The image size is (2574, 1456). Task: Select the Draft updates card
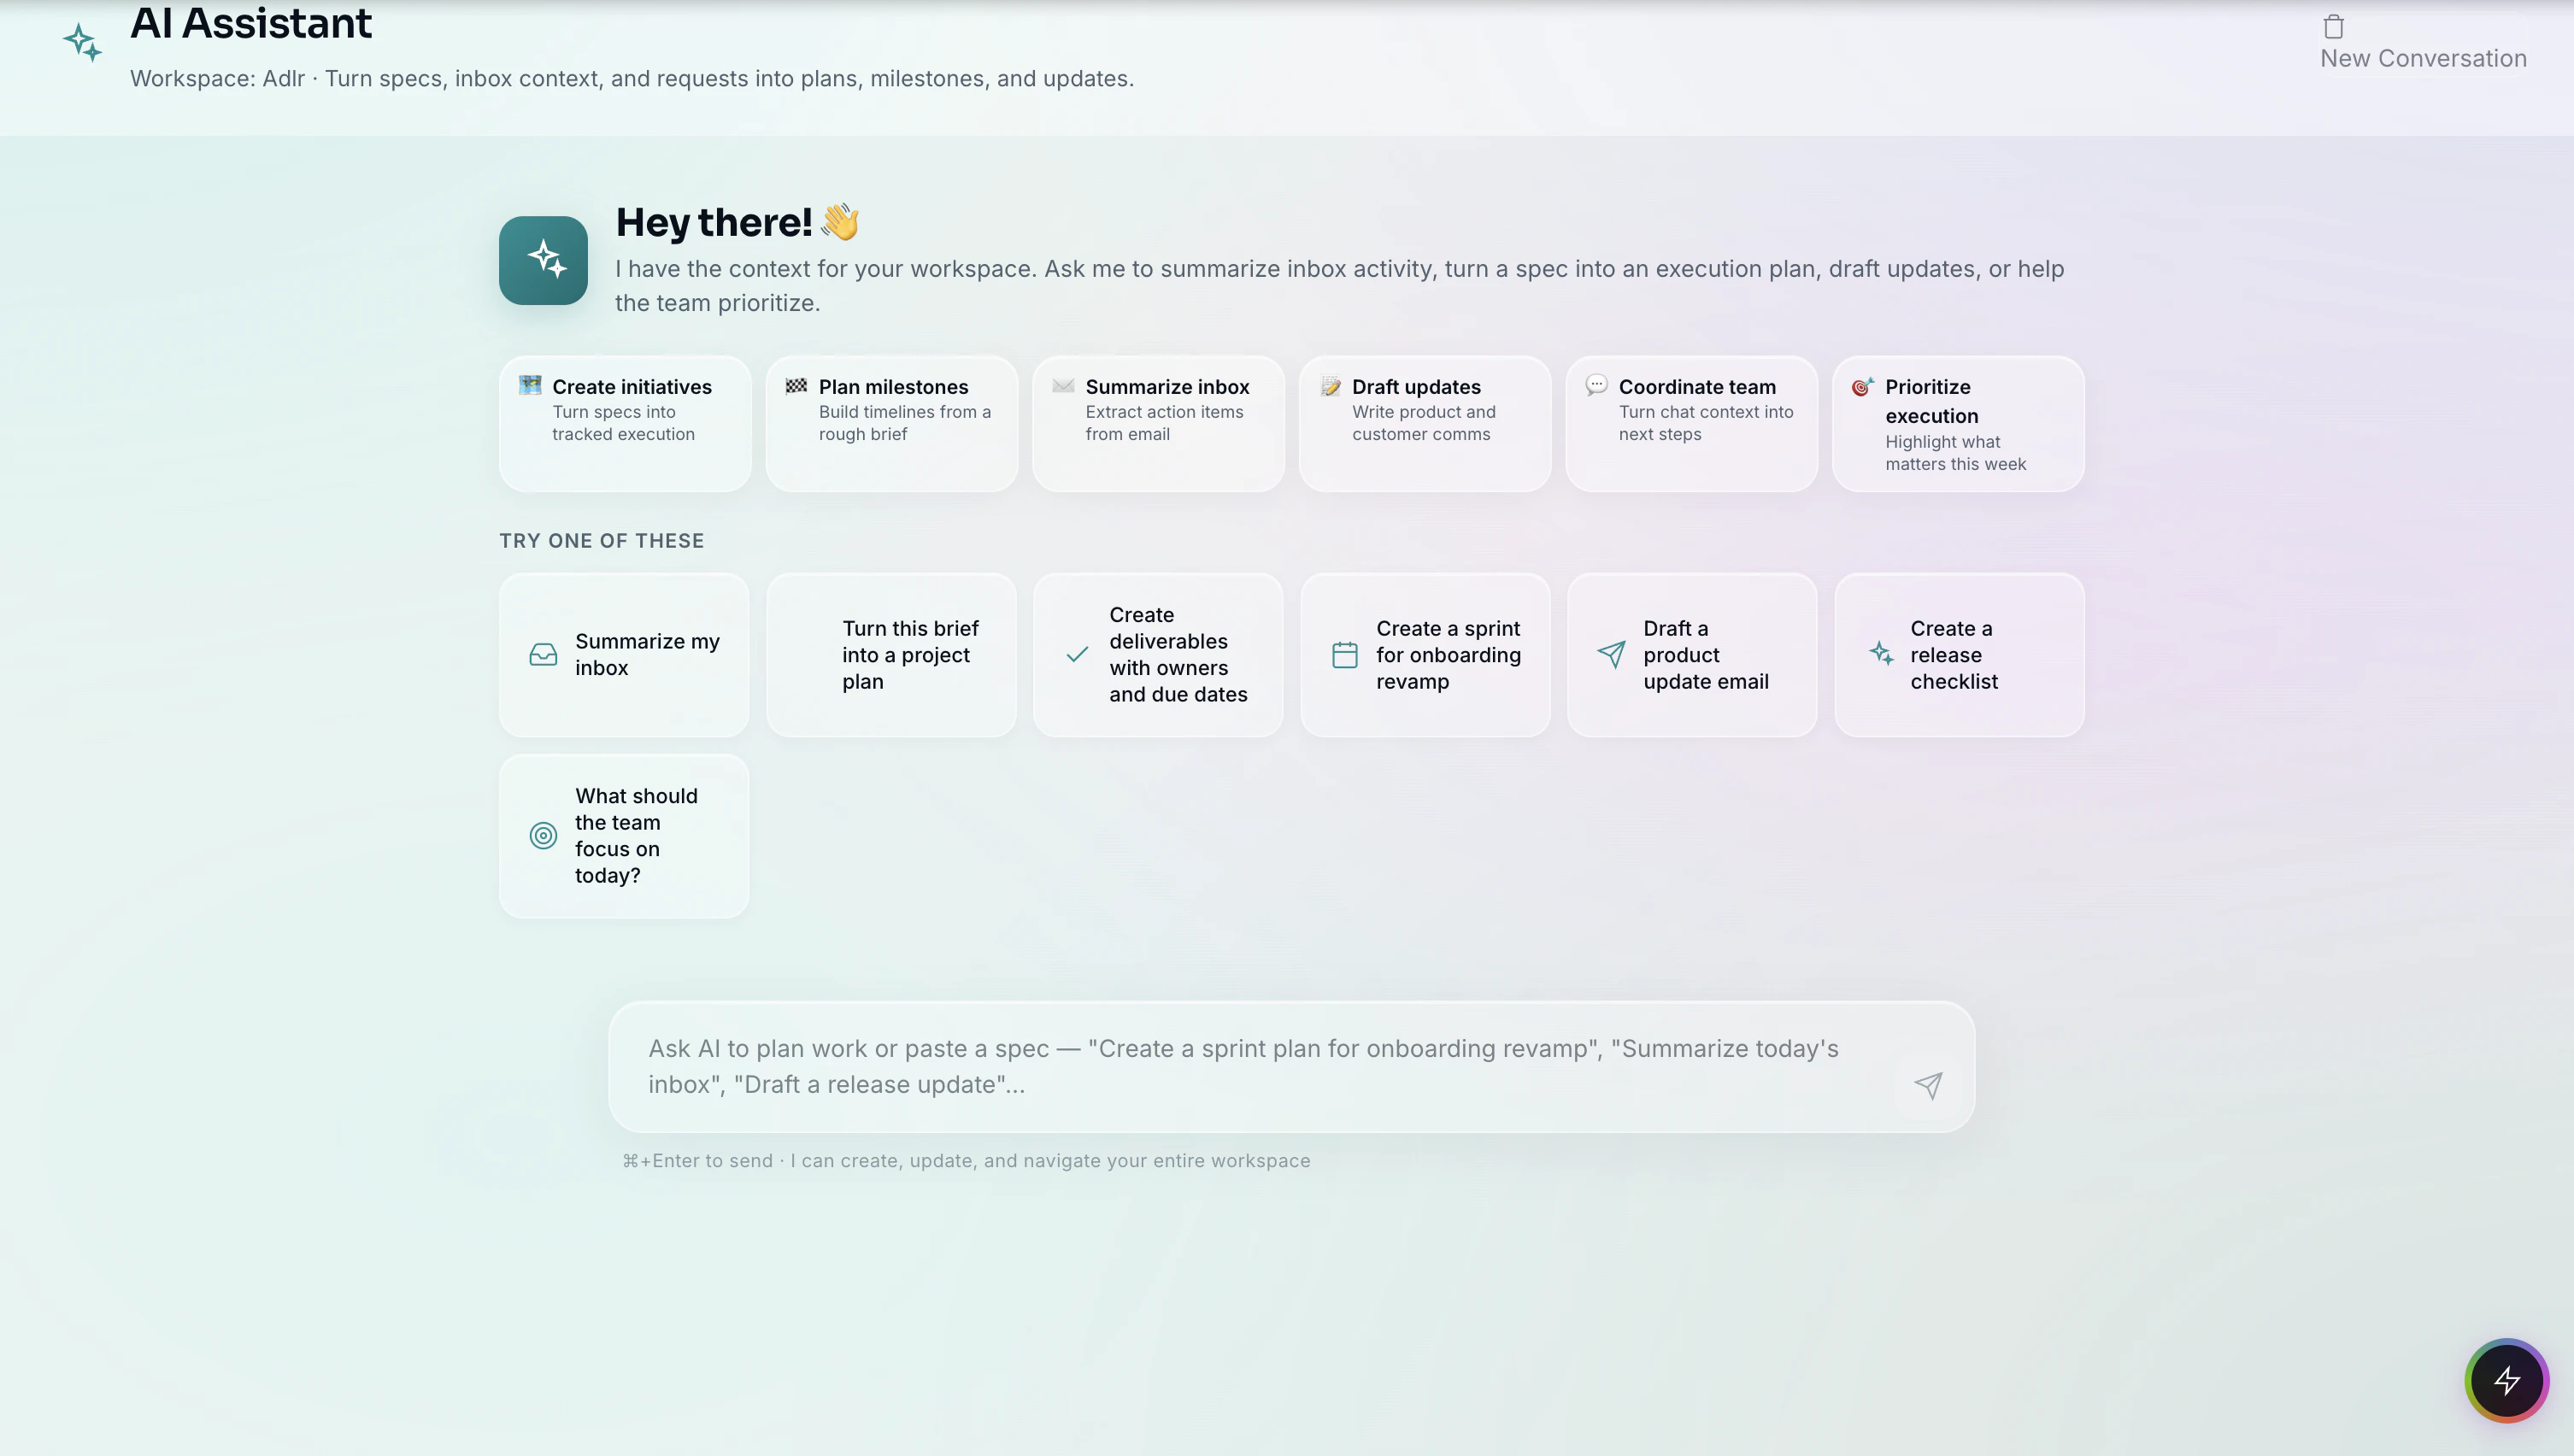click(1424, 423)
